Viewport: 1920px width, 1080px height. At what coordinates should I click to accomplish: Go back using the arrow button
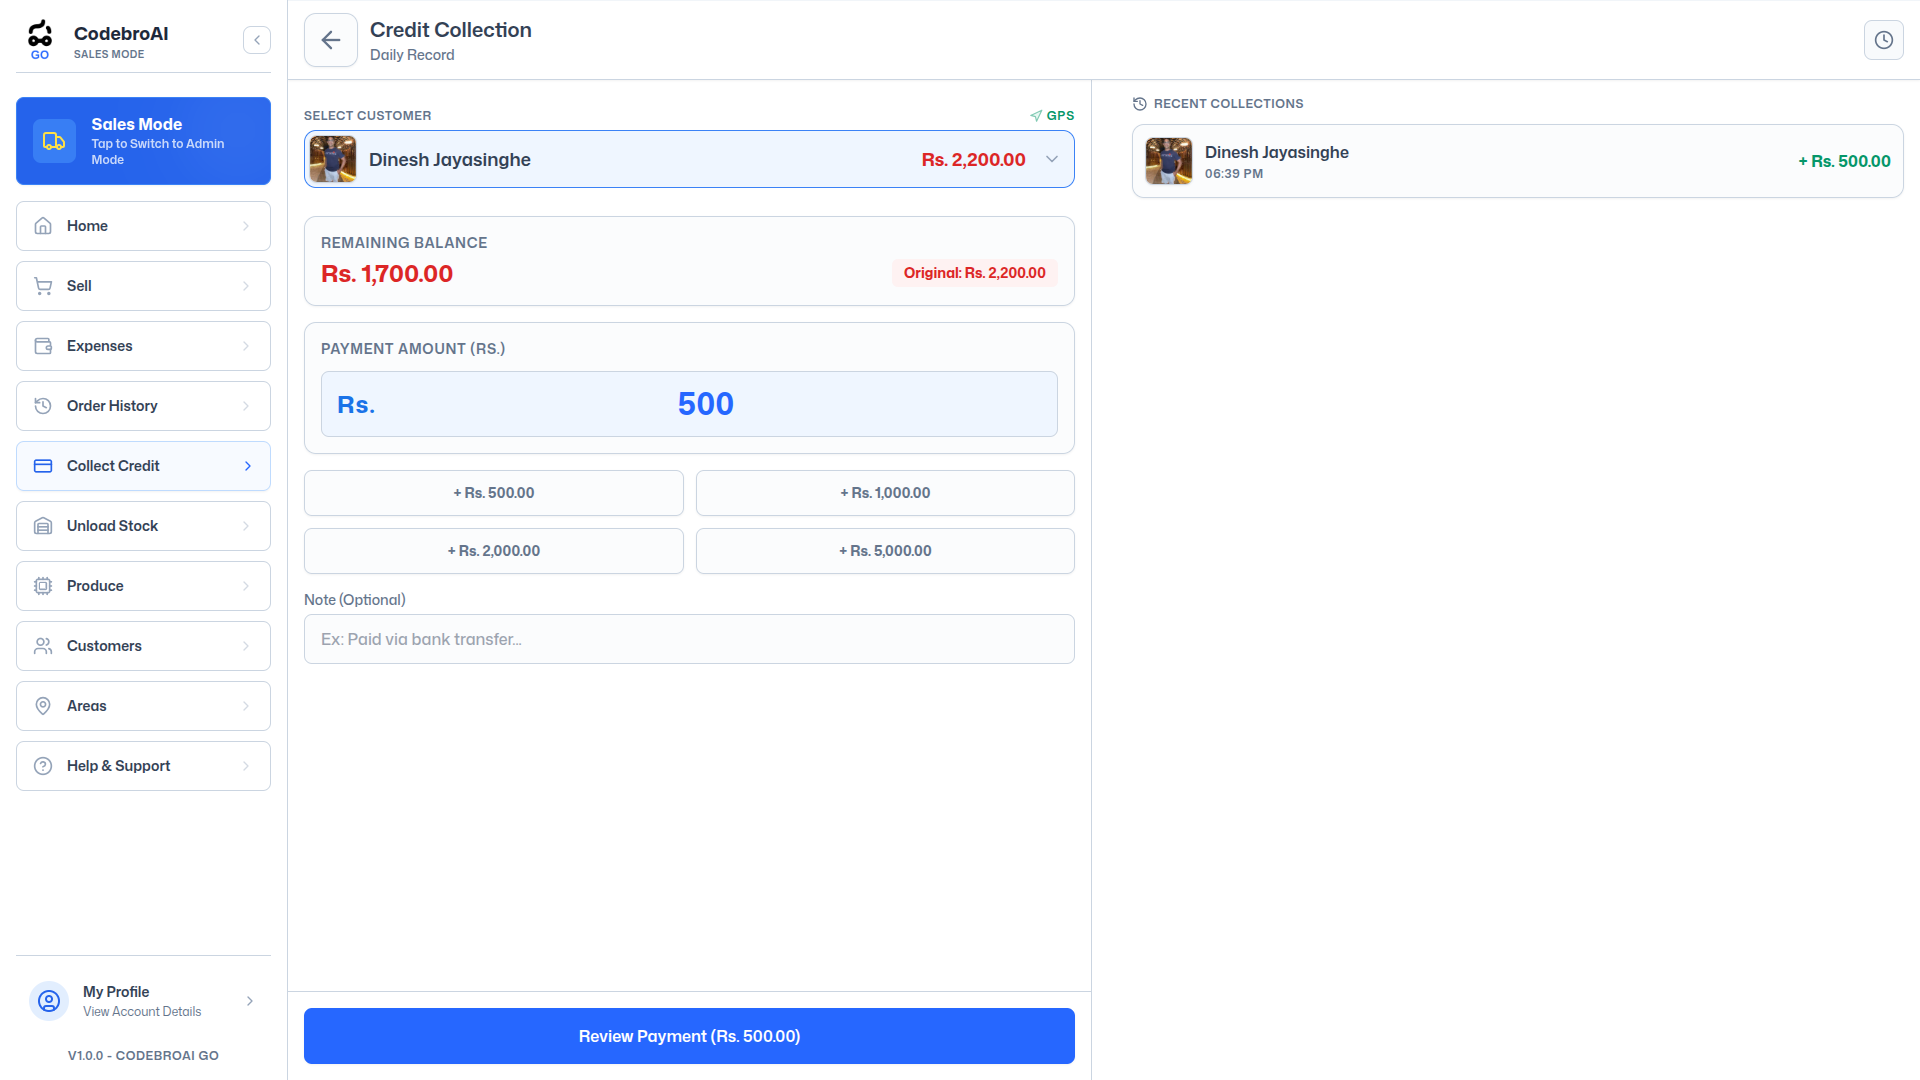(331, 40)
